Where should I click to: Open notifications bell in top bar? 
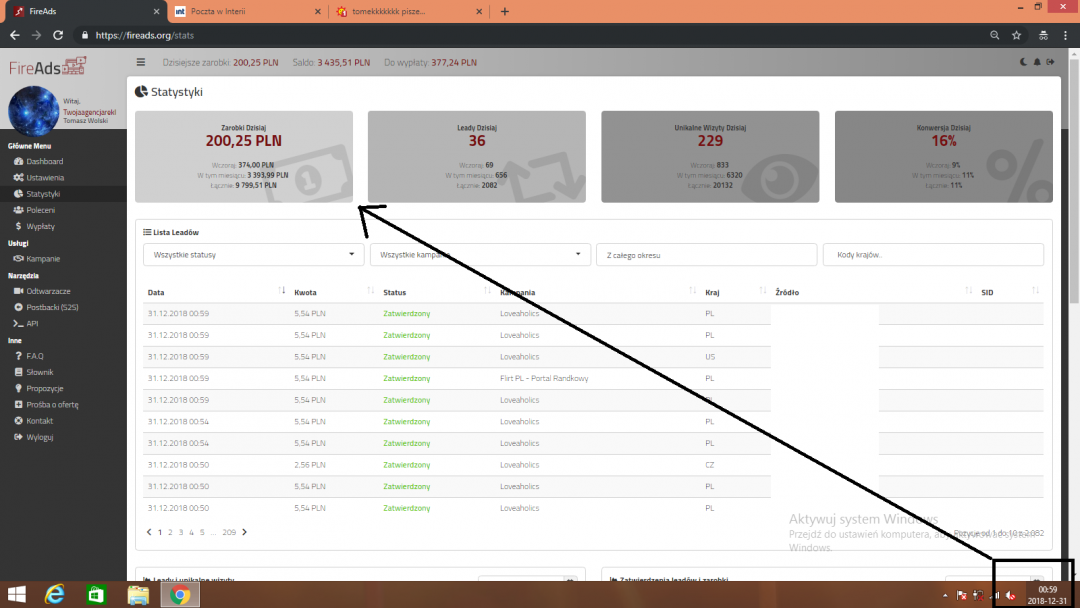point(1037,62)
